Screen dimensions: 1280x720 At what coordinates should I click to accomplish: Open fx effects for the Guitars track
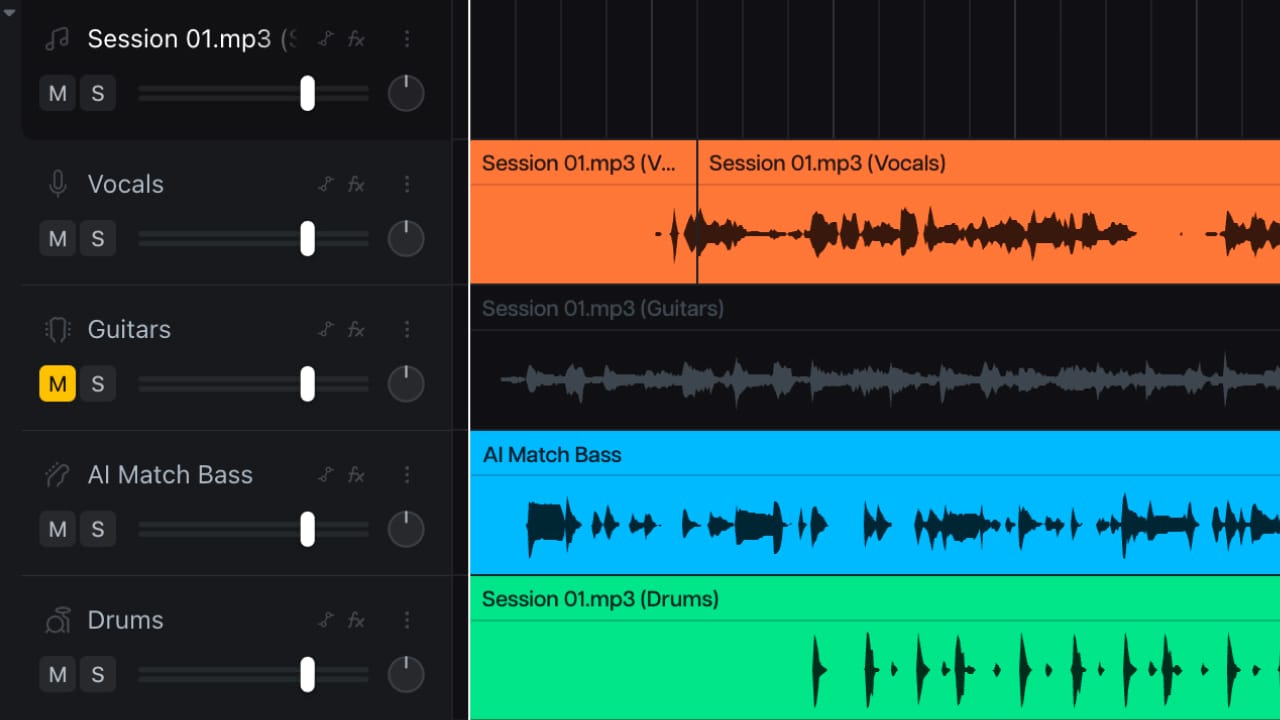tap(356, 329)
